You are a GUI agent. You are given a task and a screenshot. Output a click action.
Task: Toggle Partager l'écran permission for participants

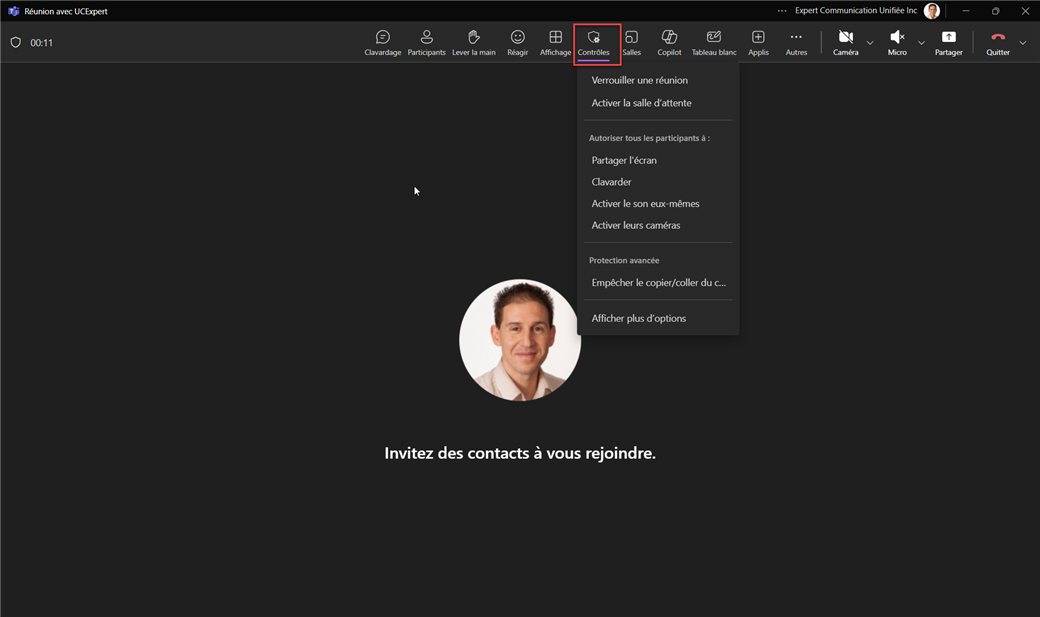click(x=624, y=160)
